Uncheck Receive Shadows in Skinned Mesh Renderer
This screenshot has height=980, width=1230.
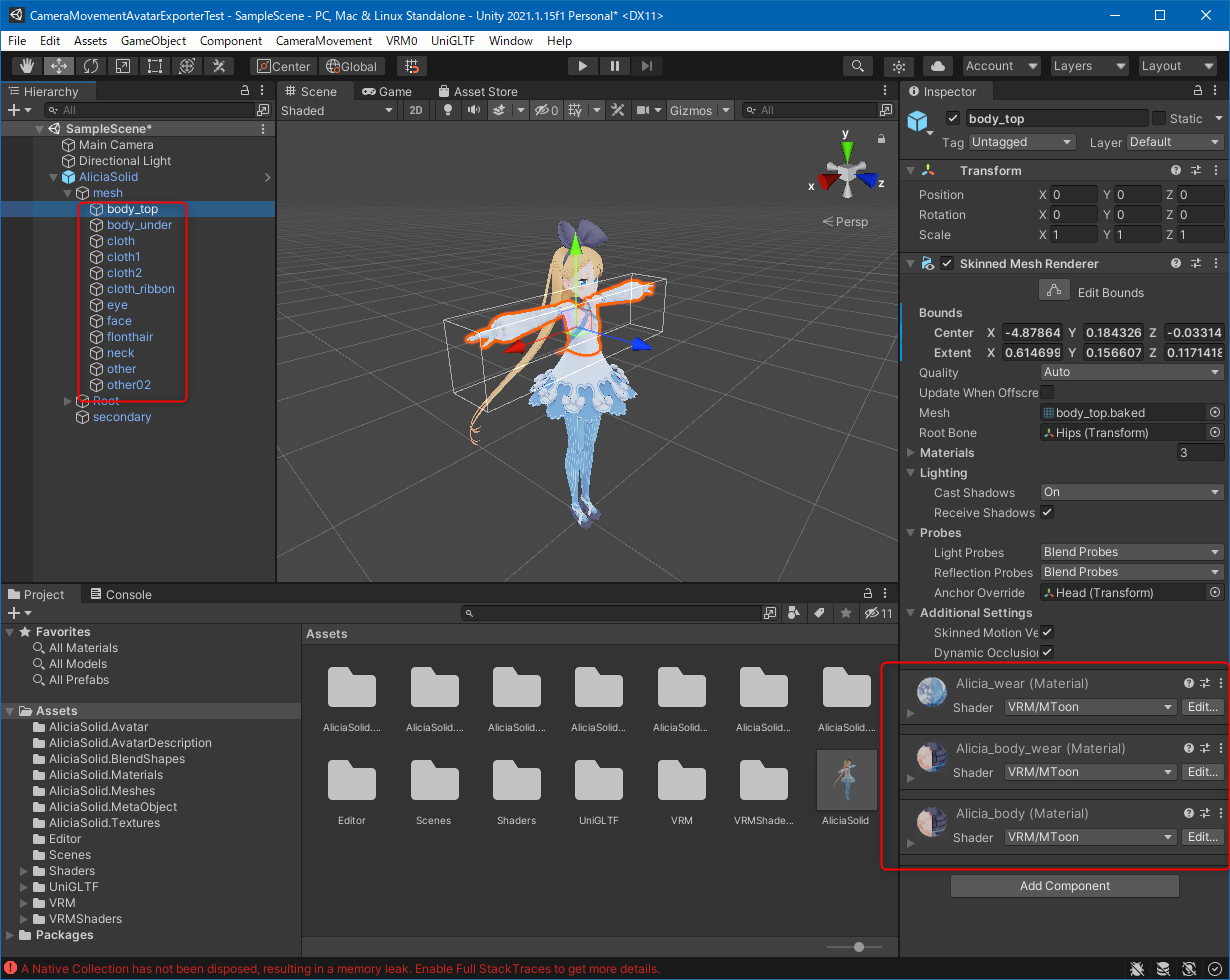1047,512
